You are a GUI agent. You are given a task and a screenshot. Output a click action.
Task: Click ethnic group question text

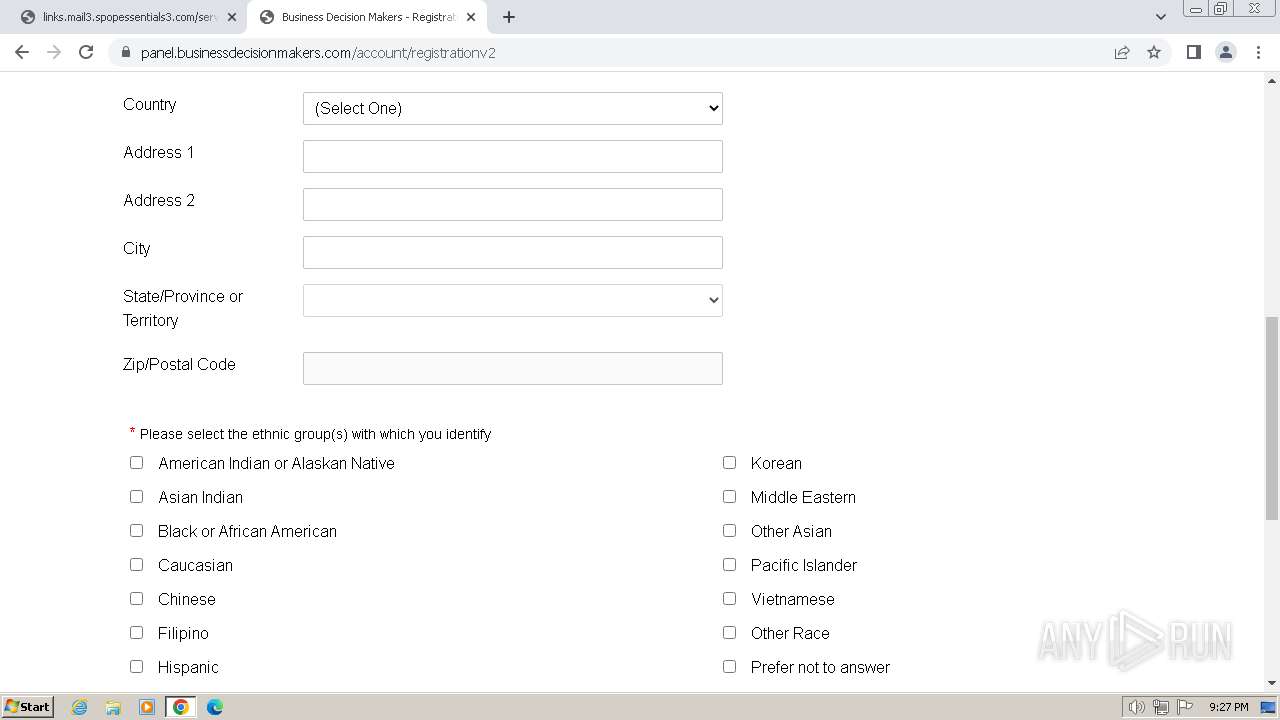[x=315, y=434]
